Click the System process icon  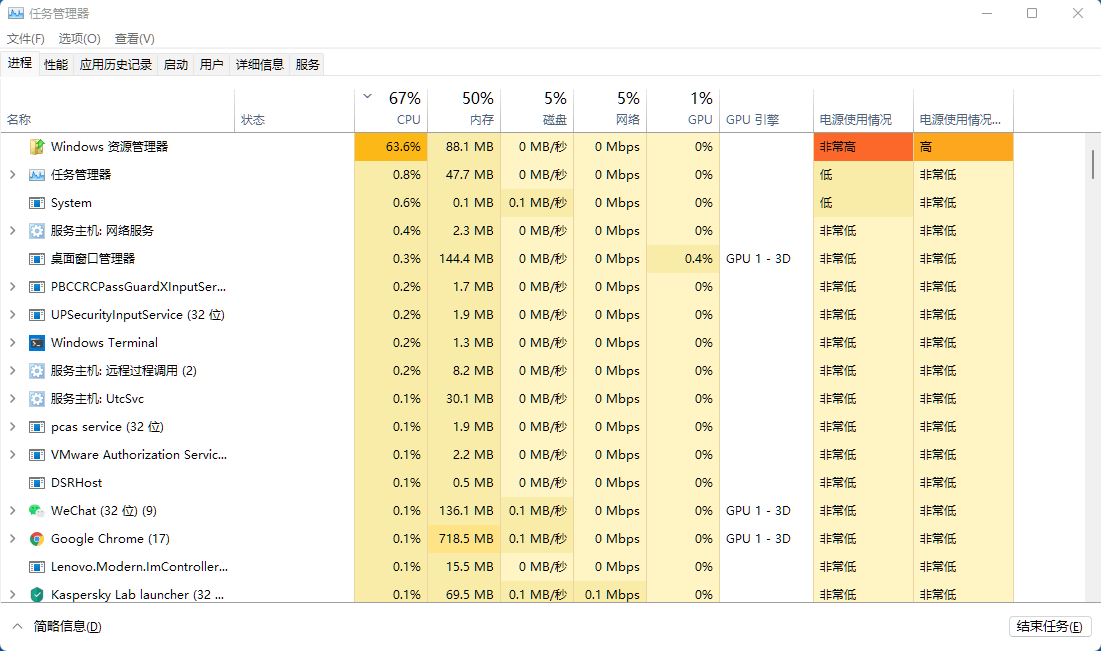point(37,203)
